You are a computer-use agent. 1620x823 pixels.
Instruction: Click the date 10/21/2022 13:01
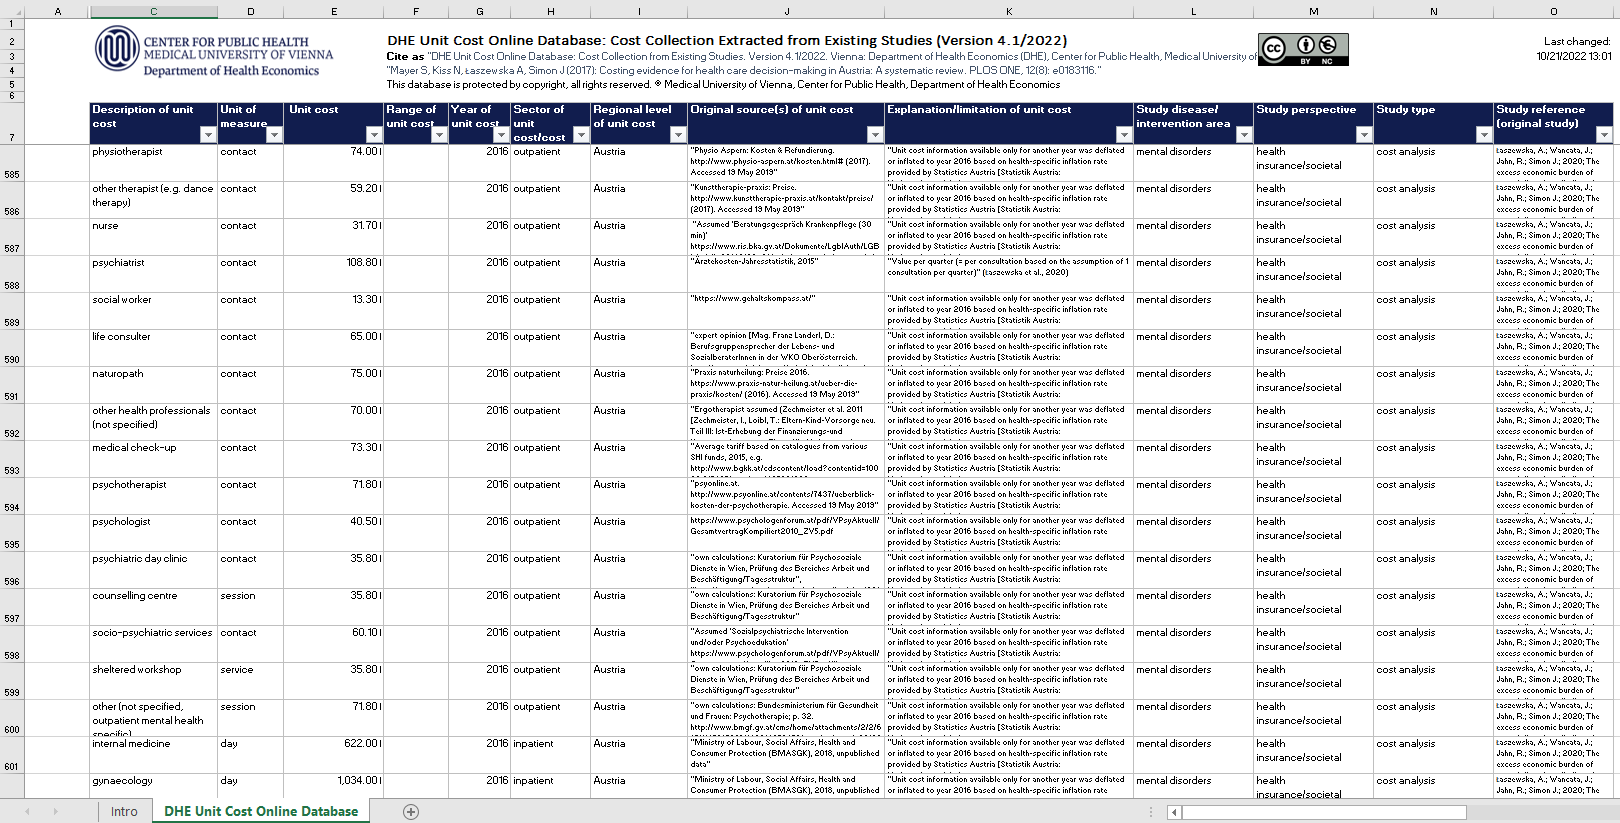pyautogui.click(x=1574, y=56)
